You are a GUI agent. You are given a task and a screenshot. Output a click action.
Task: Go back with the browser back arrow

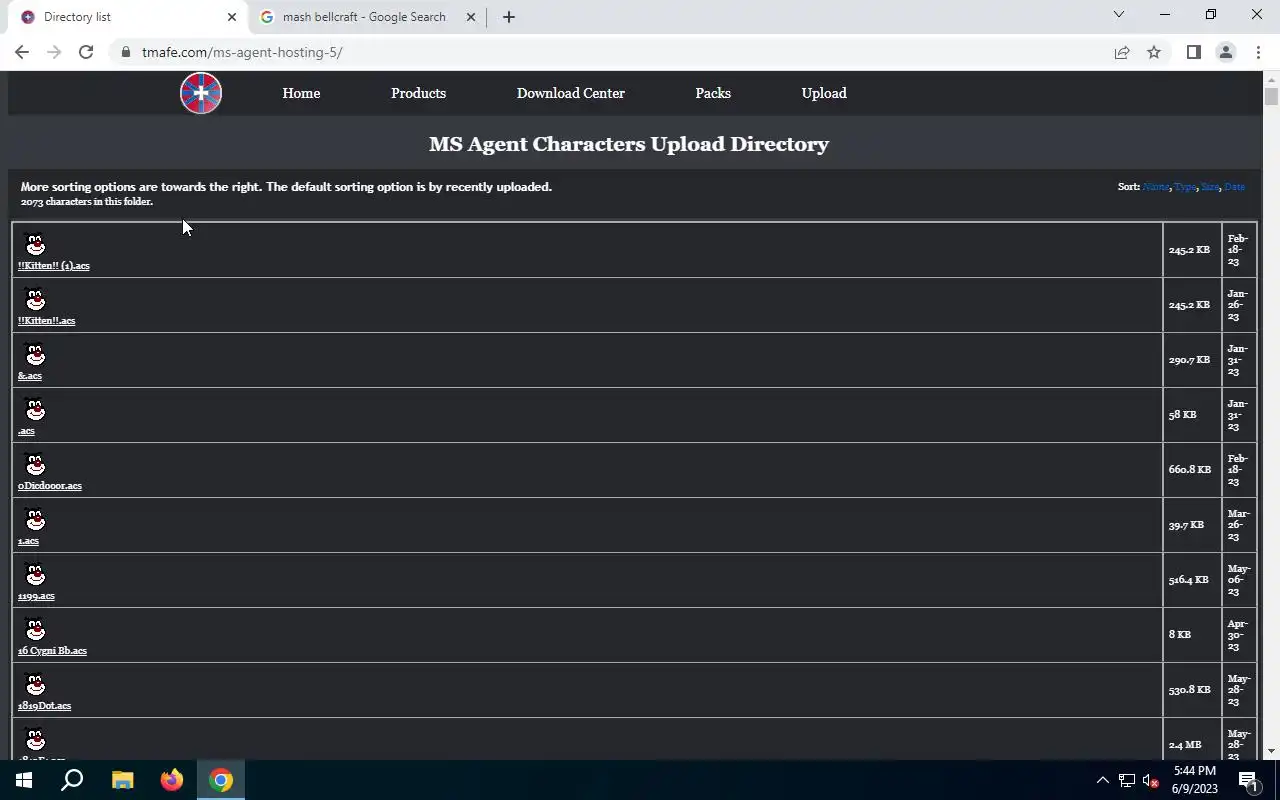(x=22, y=52)
